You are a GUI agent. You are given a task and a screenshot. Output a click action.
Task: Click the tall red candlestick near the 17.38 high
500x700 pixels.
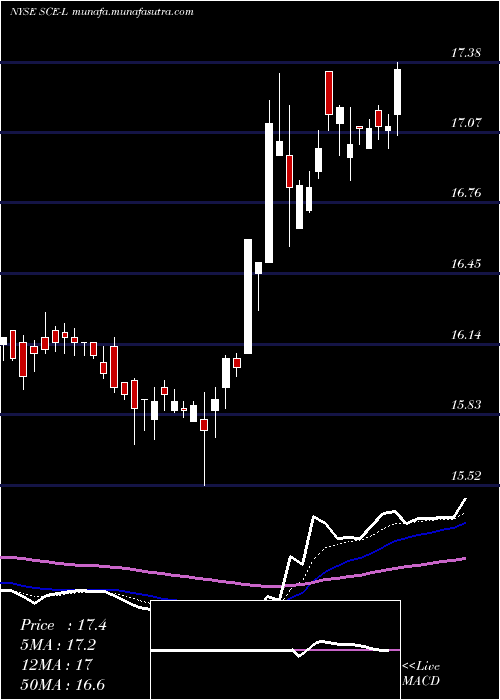(329, 93)
